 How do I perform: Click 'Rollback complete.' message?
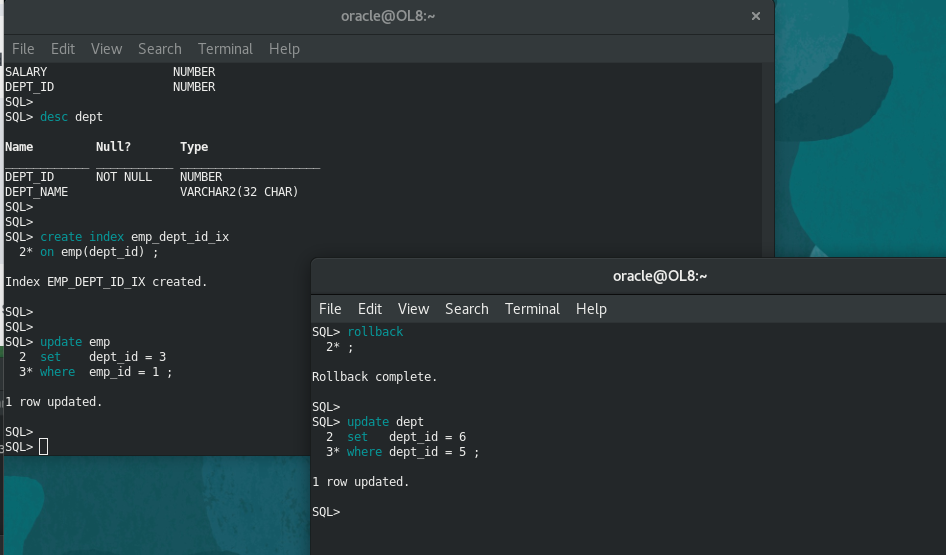coord(375,377)
